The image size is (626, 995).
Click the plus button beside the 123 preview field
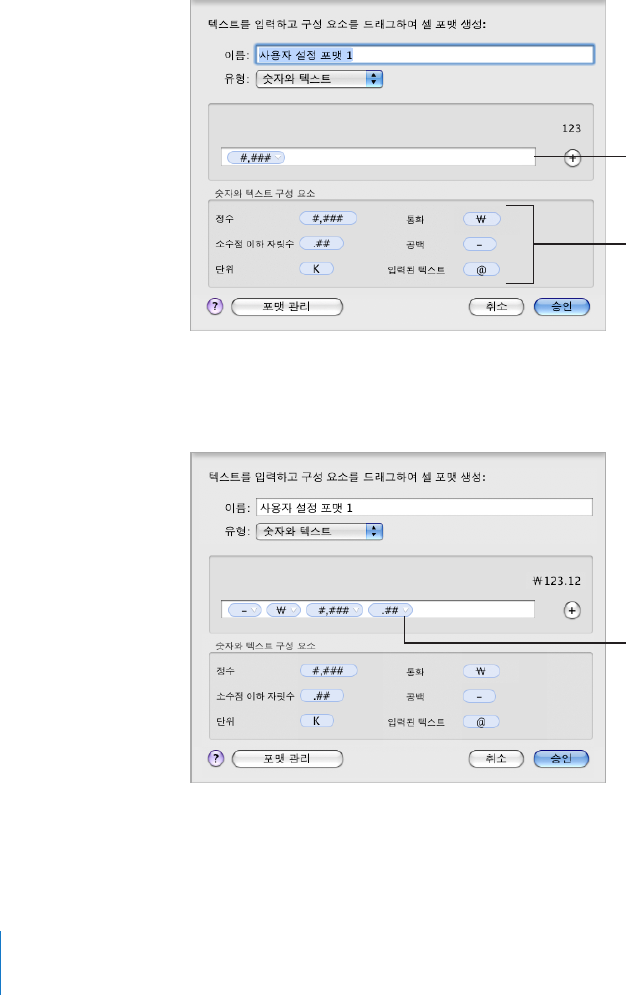[572, 158]
